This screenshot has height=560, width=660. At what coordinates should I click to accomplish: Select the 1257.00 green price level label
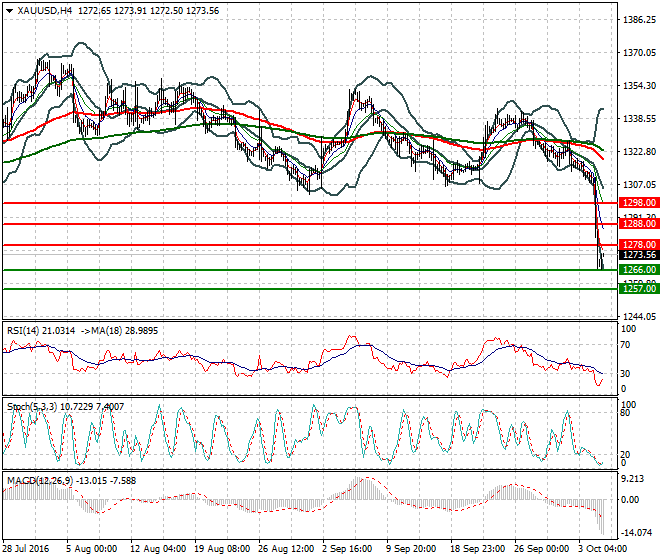639,288
